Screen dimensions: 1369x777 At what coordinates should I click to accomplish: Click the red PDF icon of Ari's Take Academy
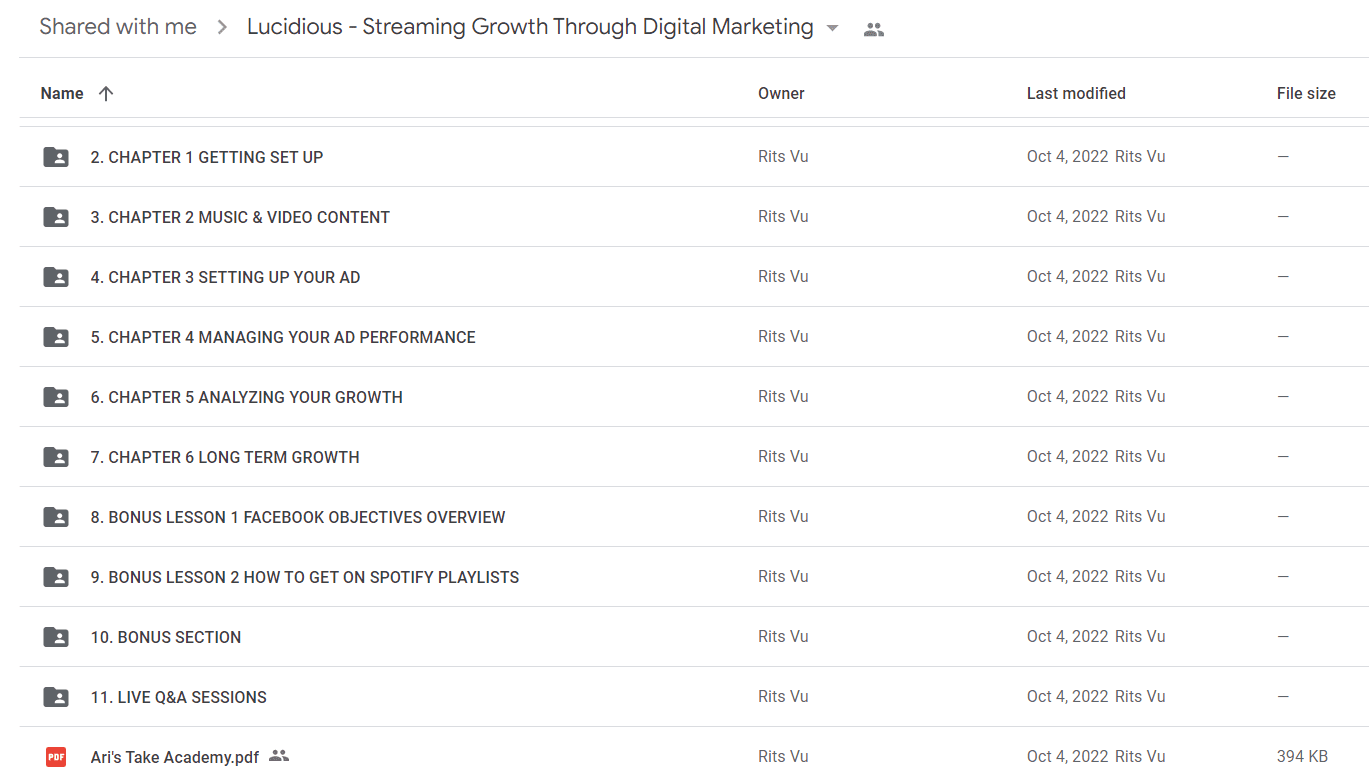click(x=56, y=757)
